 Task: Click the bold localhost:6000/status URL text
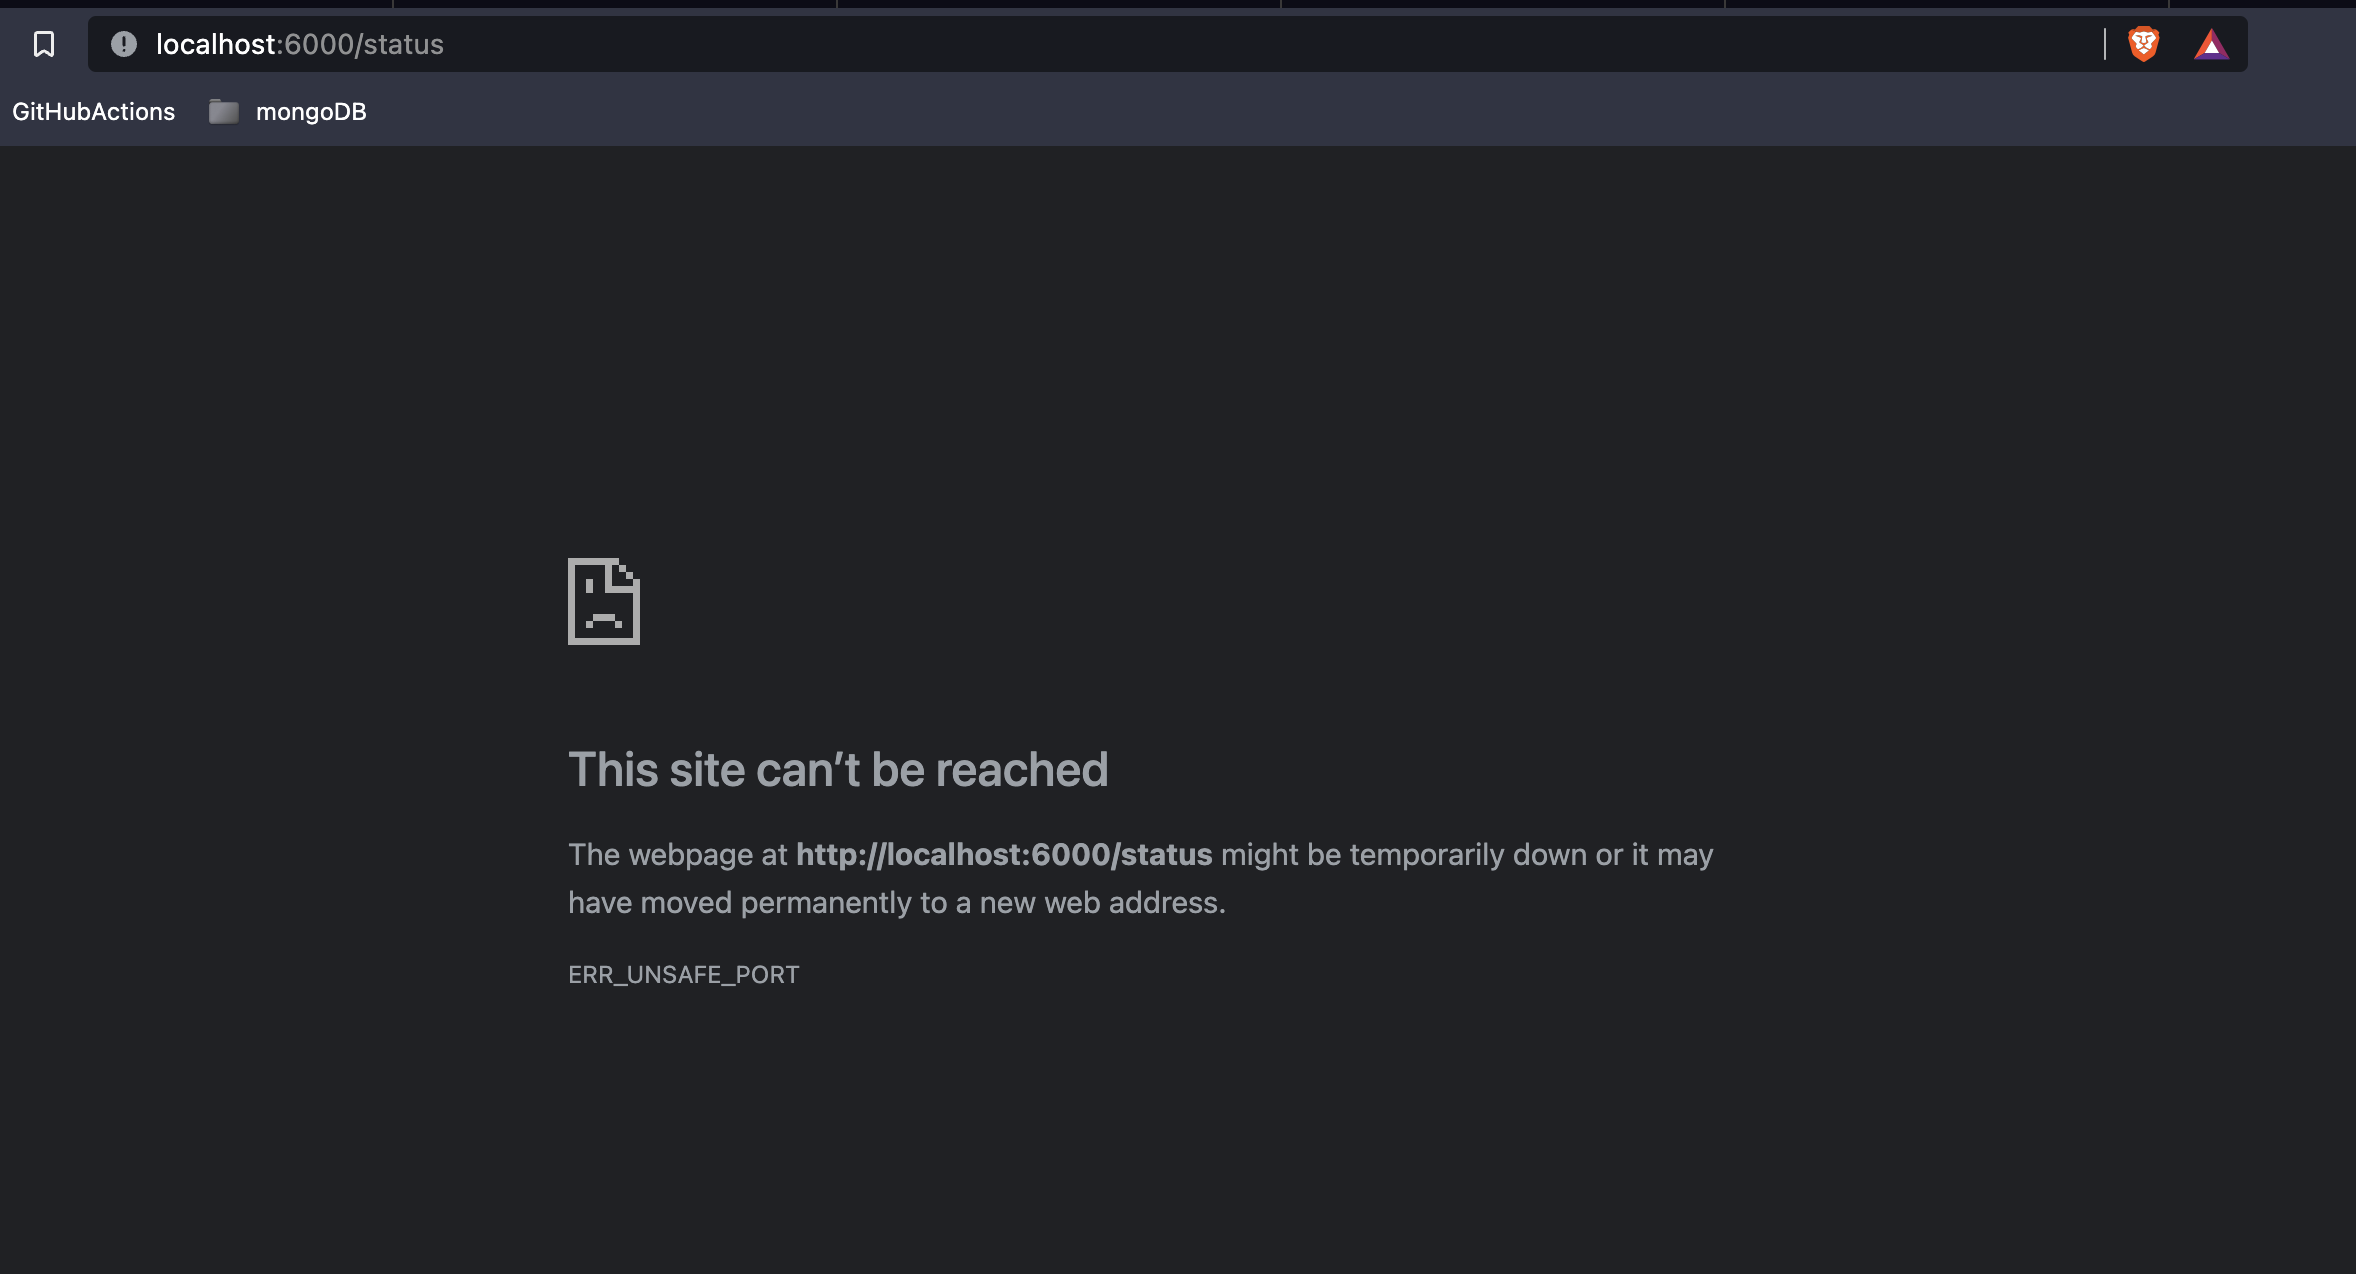coord(1002,854)
